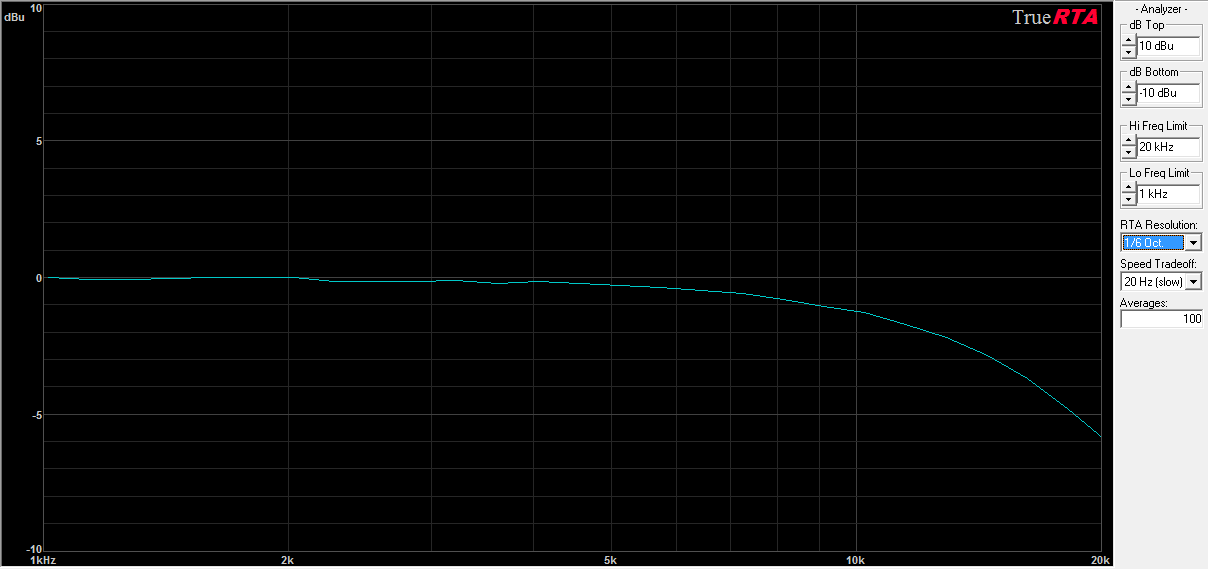Decrease dB Bottom with down arrow
This screenshot has height=569, width=1209.
pyautogui.click(x=1129, y=98)
